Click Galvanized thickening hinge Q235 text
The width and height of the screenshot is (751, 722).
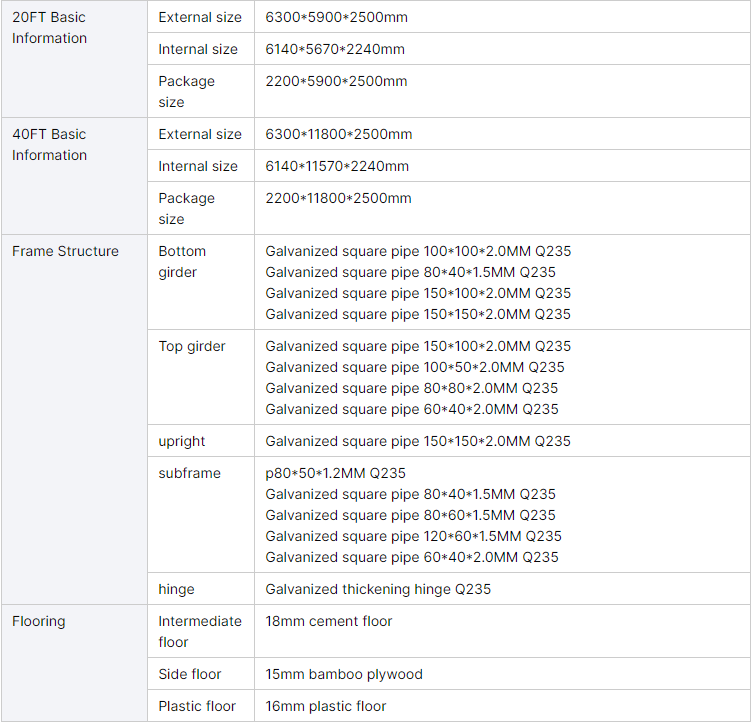point(378,589)
